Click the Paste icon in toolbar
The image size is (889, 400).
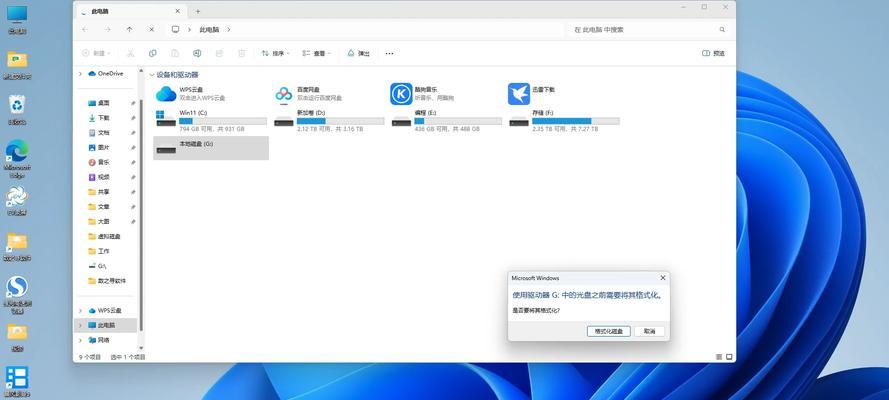pos(175,53)
